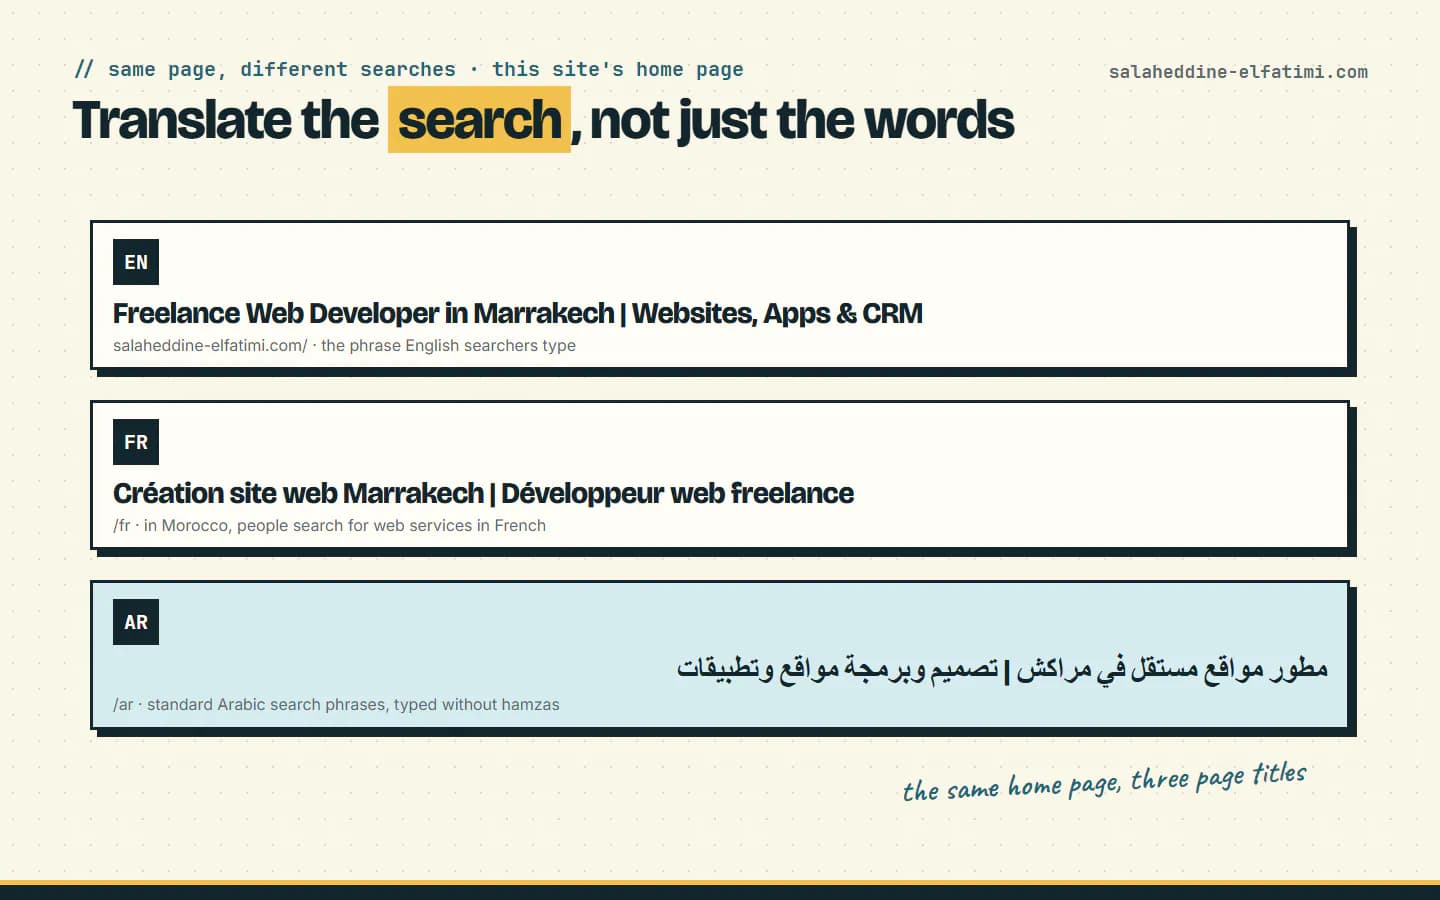Click handwritten 'the same home page, three page titles'
Viewport: 1440px width, 900px height.
(1104, 782)
